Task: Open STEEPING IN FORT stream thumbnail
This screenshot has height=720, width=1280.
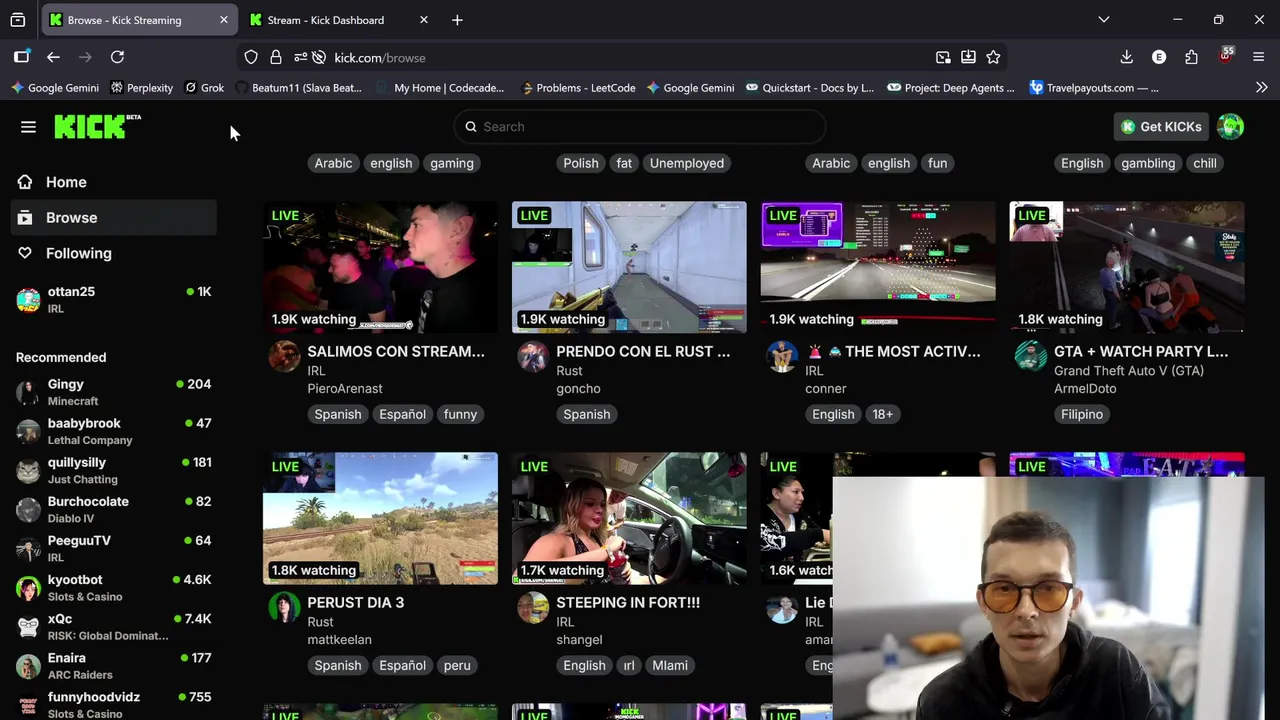Action: [629, 518]
